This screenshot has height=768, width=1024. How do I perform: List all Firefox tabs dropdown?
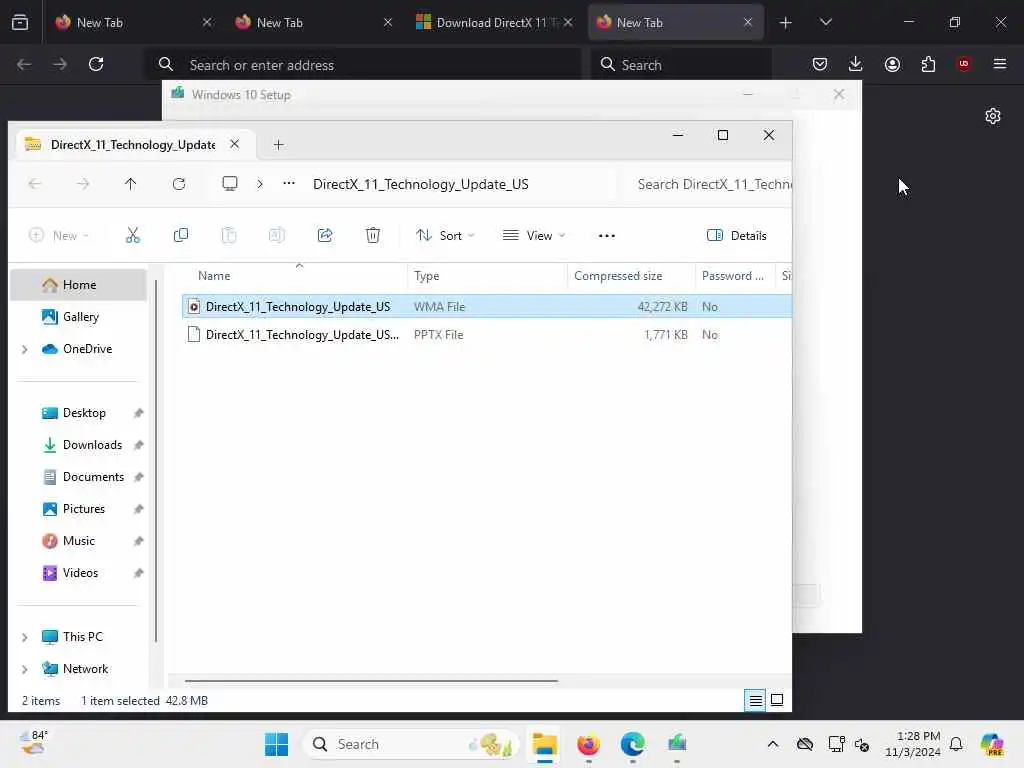(825, 22)
